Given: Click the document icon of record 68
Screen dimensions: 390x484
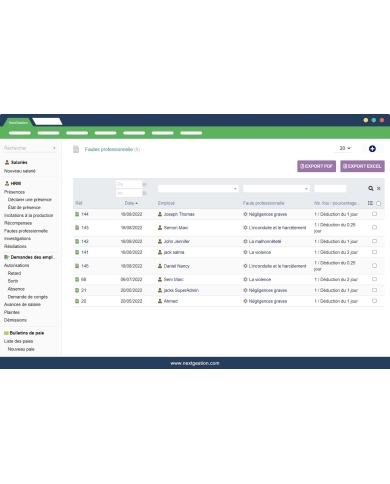Looking at the screenshot, I should [x=77, y=279].
